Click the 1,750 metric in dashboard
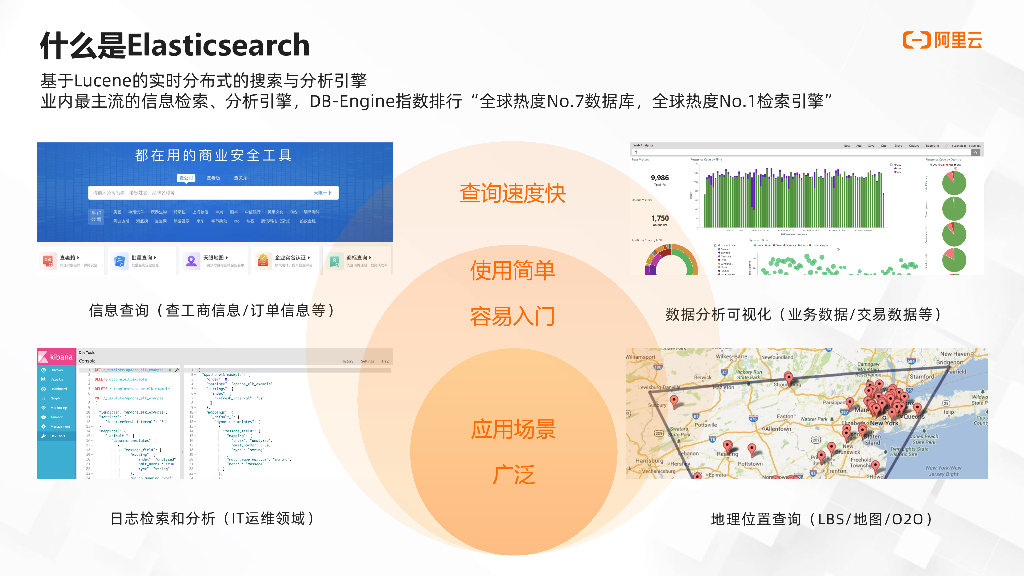1024x576 pixels. [x=660, y=218]
